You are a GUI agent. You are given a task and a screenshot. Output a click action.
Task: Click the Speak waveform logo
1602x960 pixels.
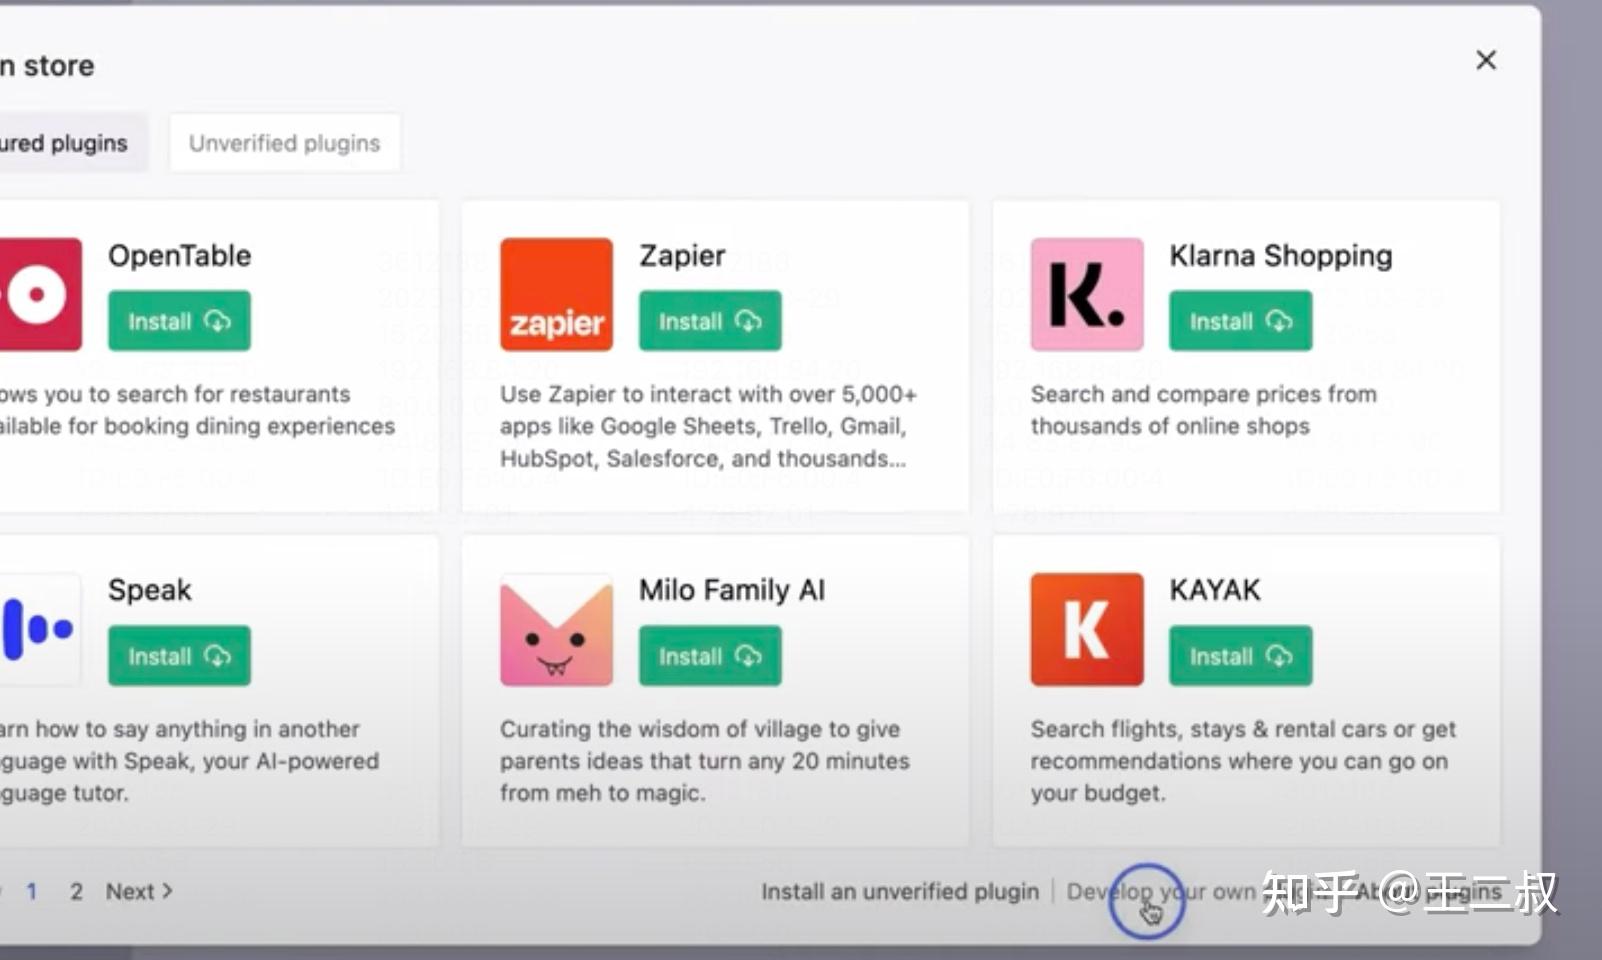[x=40, y=630]
